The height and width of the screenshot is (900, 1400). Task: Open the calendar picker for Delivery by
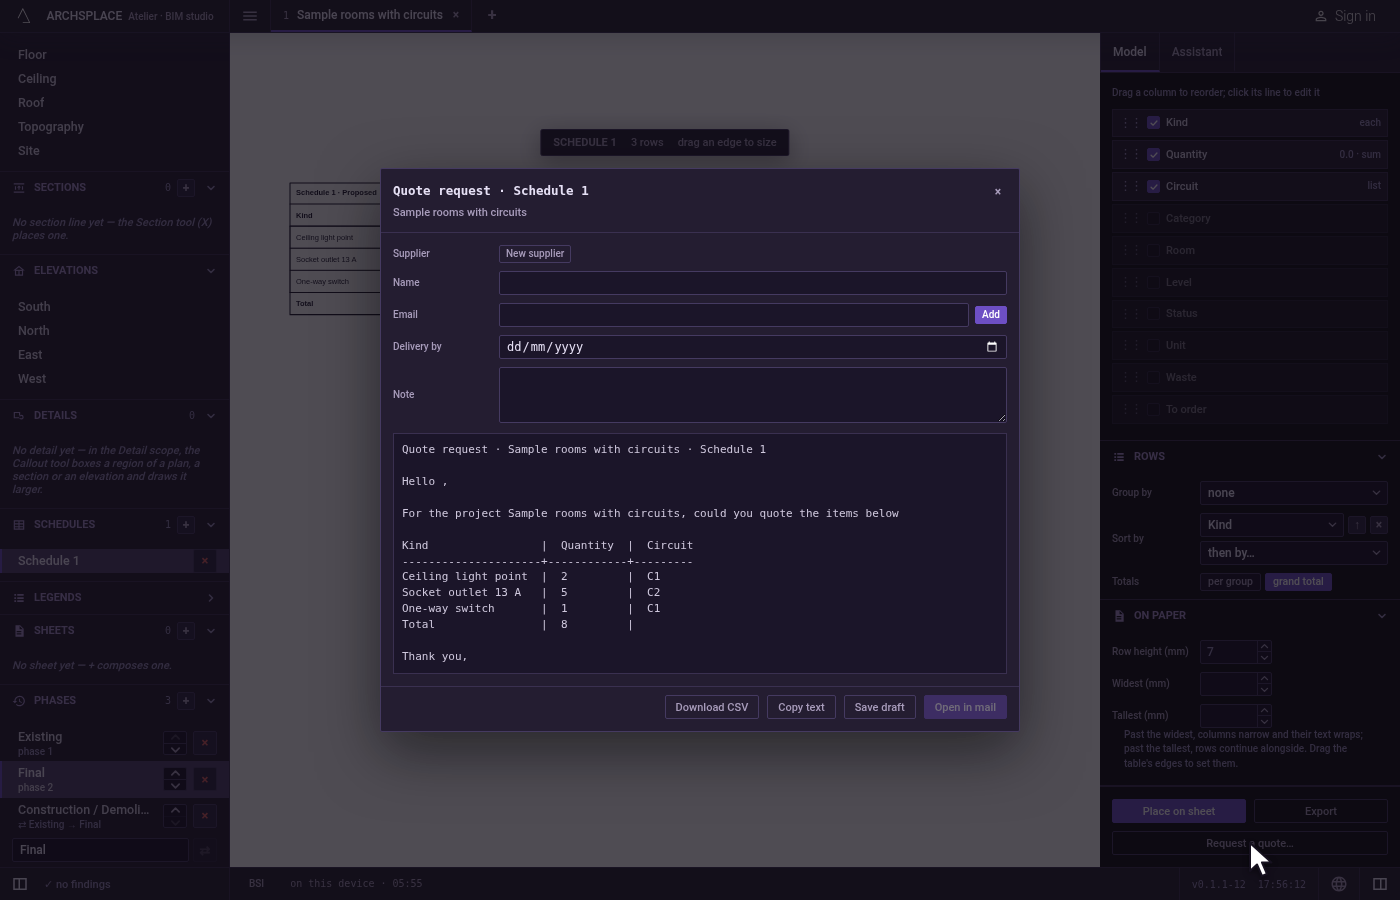992,347
